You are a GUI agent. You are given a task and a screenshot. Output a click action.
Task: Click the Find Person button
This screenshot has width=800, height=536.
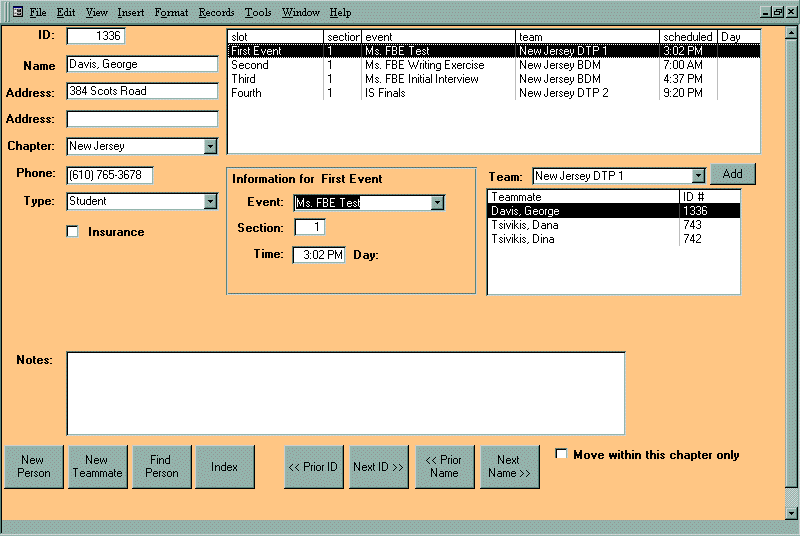pyautogui.click(x=162, y=467)
